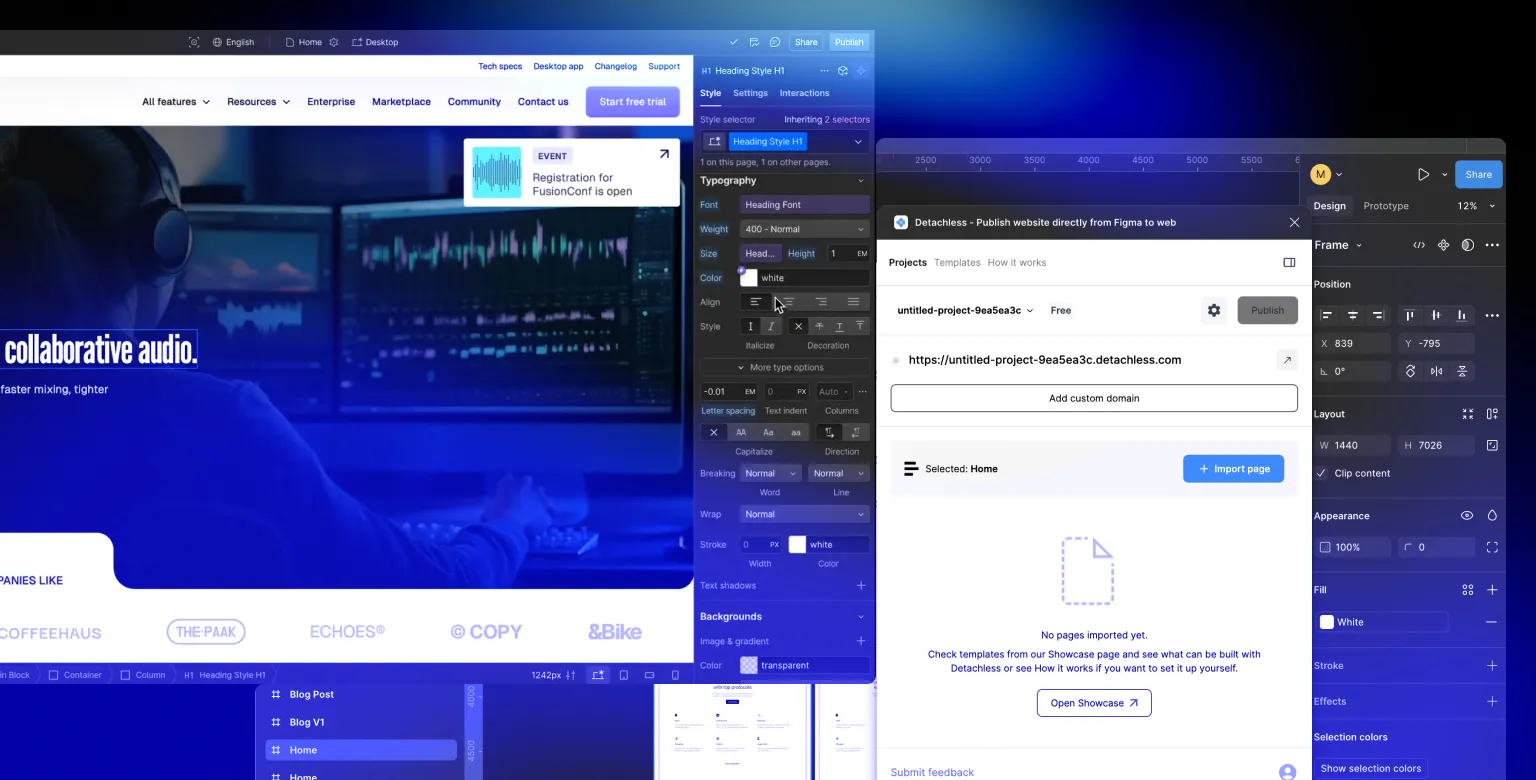1536x780 pixels.
Task: Click the present play icon in Figma
Action: 1423,174
